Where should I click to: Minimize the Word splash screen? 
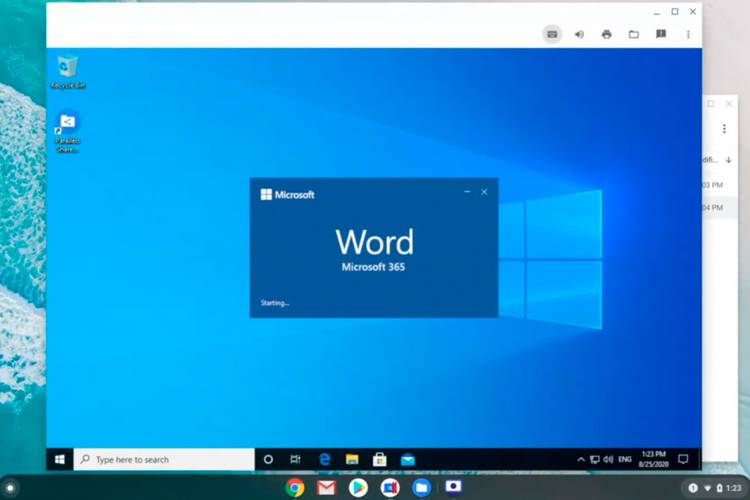point(467,192)
